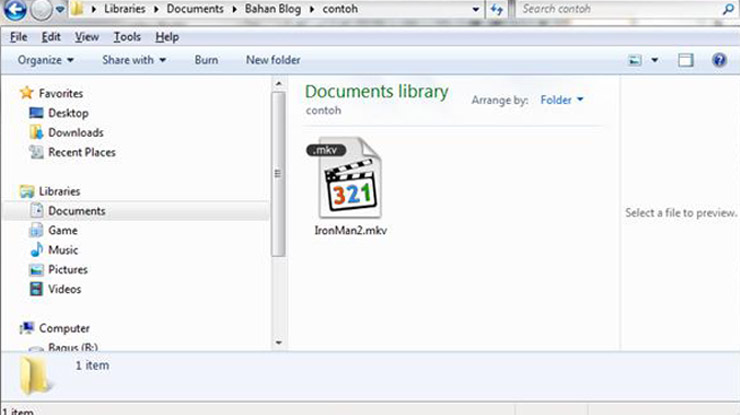Expand the arrow after Bahan Blog breadcrumb
The width and height of the screenshot is (740, 415).
311,9
